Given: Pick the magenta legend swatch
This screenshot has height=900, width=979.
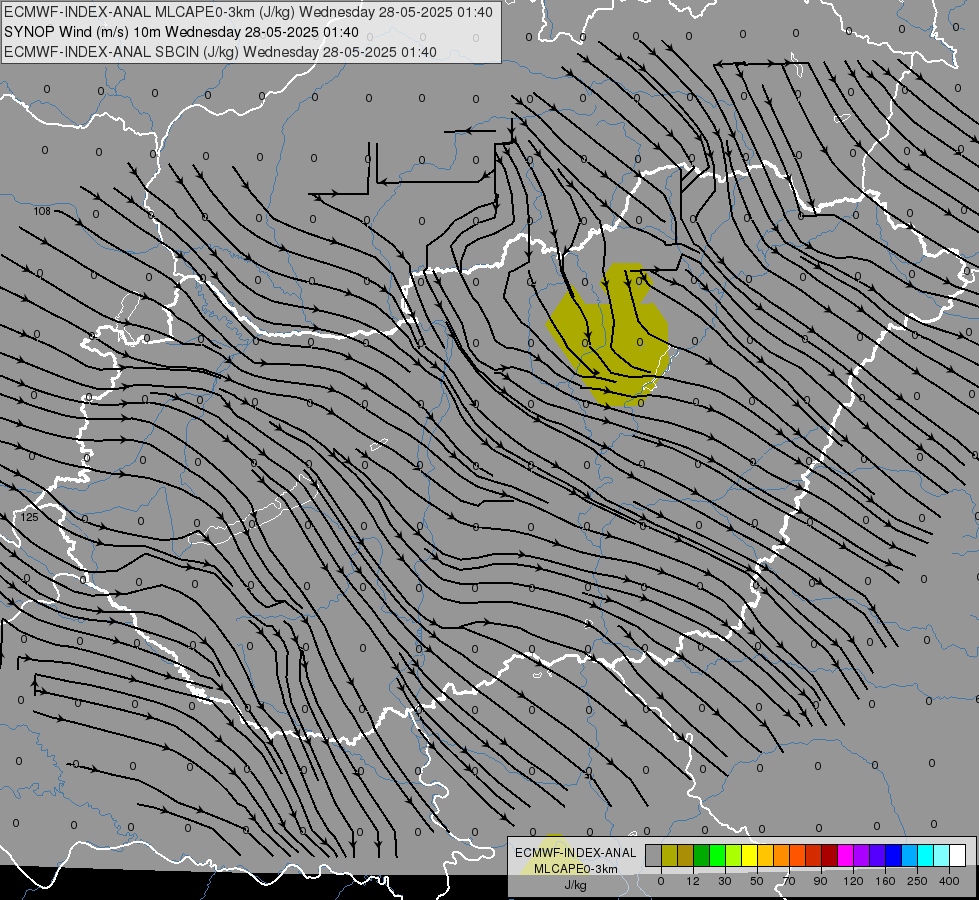Looking at the screenshot, I should tap(845, 855).
